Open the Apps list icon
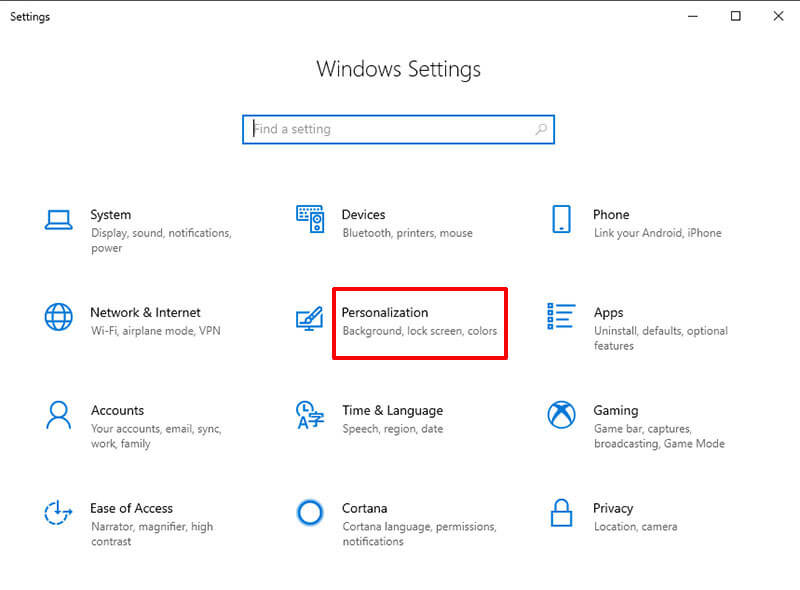800x590 pixels. click(x=561, y=316)
